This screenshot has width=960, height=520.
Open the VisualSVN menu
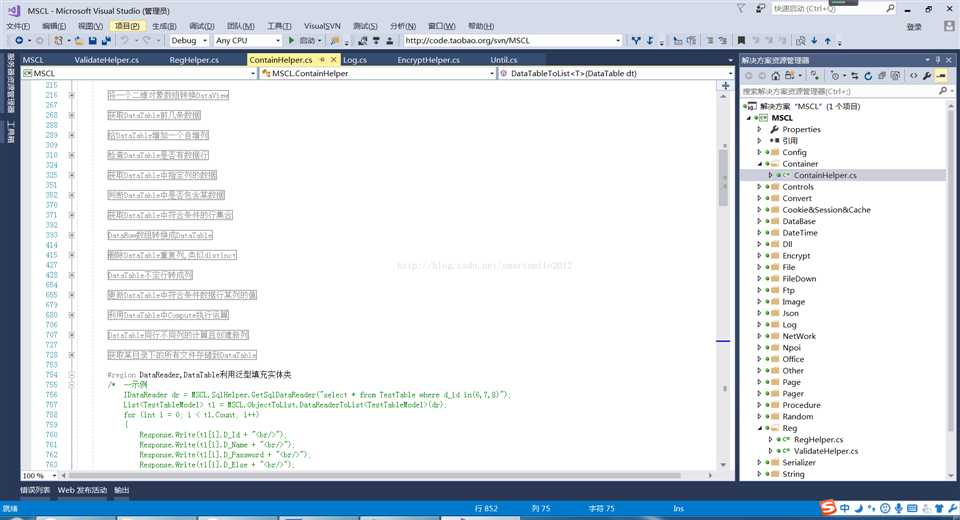[322, 26]
